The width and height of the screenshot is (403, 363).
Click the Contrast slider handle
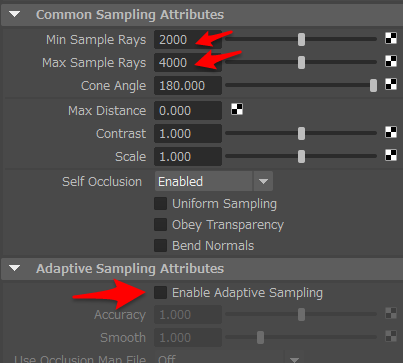click(301, 134)
